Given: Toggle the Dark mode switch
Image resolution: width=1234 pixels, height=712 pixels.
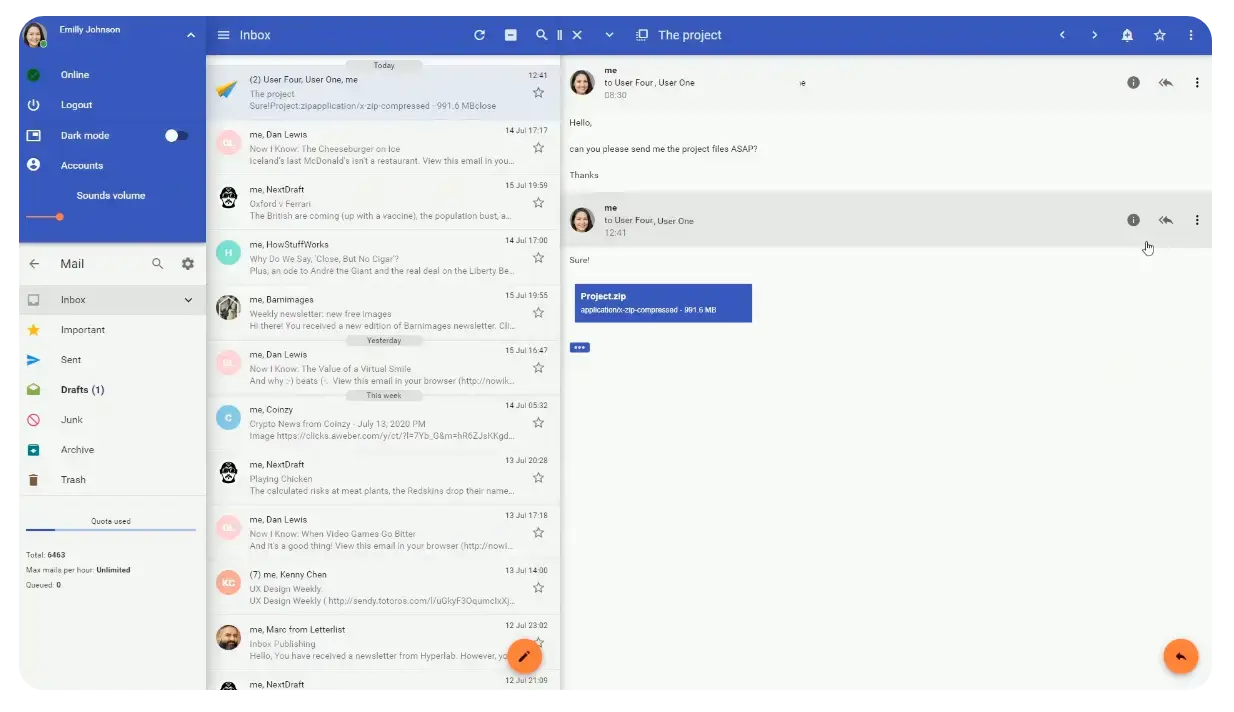Looking at the screenshot, I should (x=176, y=135).
